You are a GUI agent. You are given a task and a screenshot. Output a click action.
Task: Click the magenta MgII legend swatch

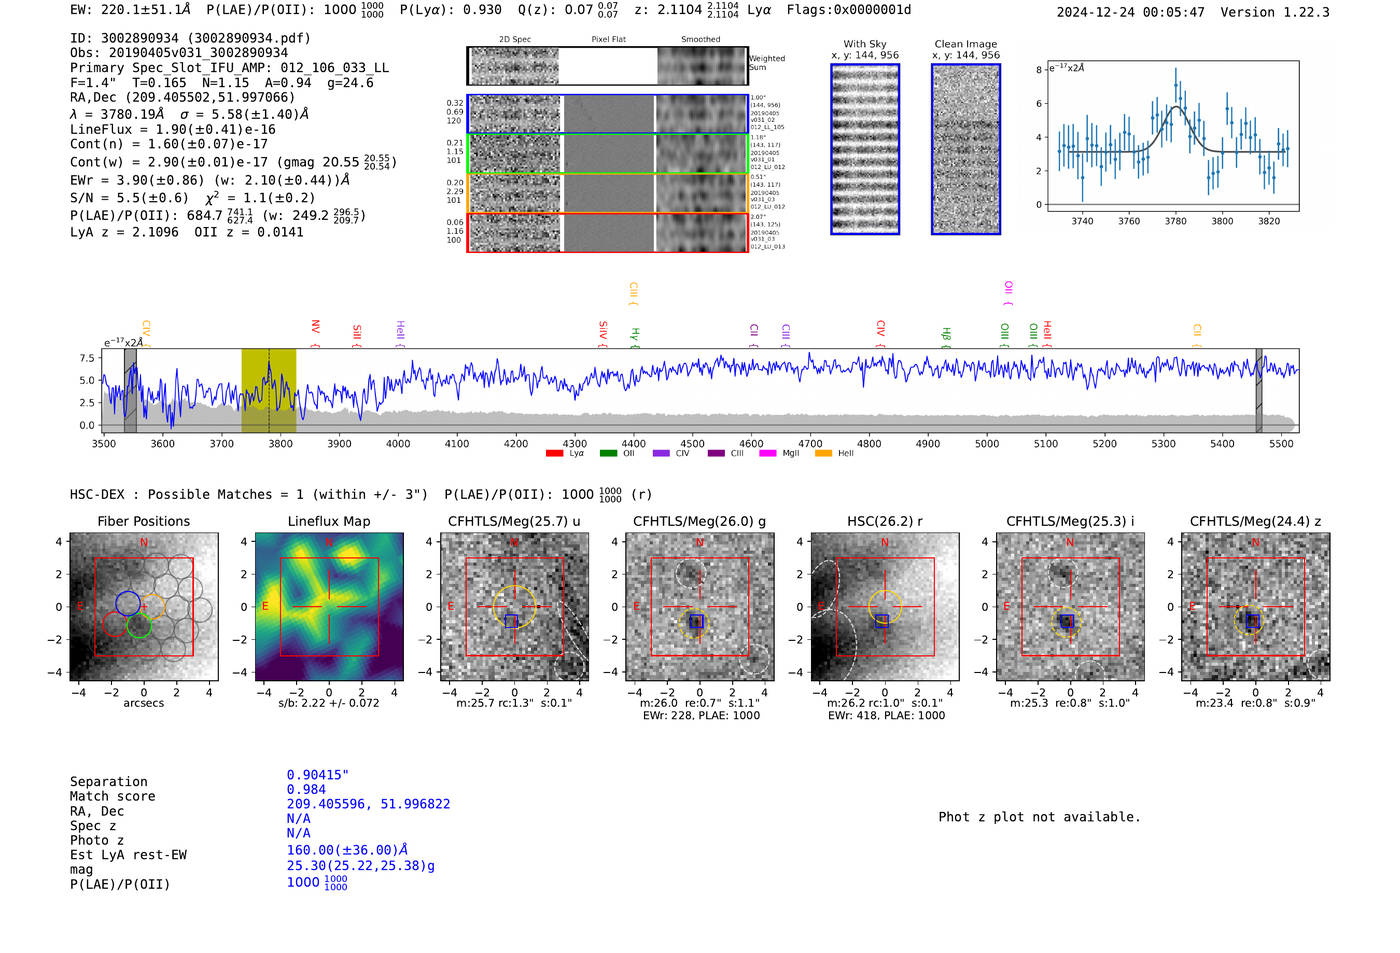click(768, 454)
